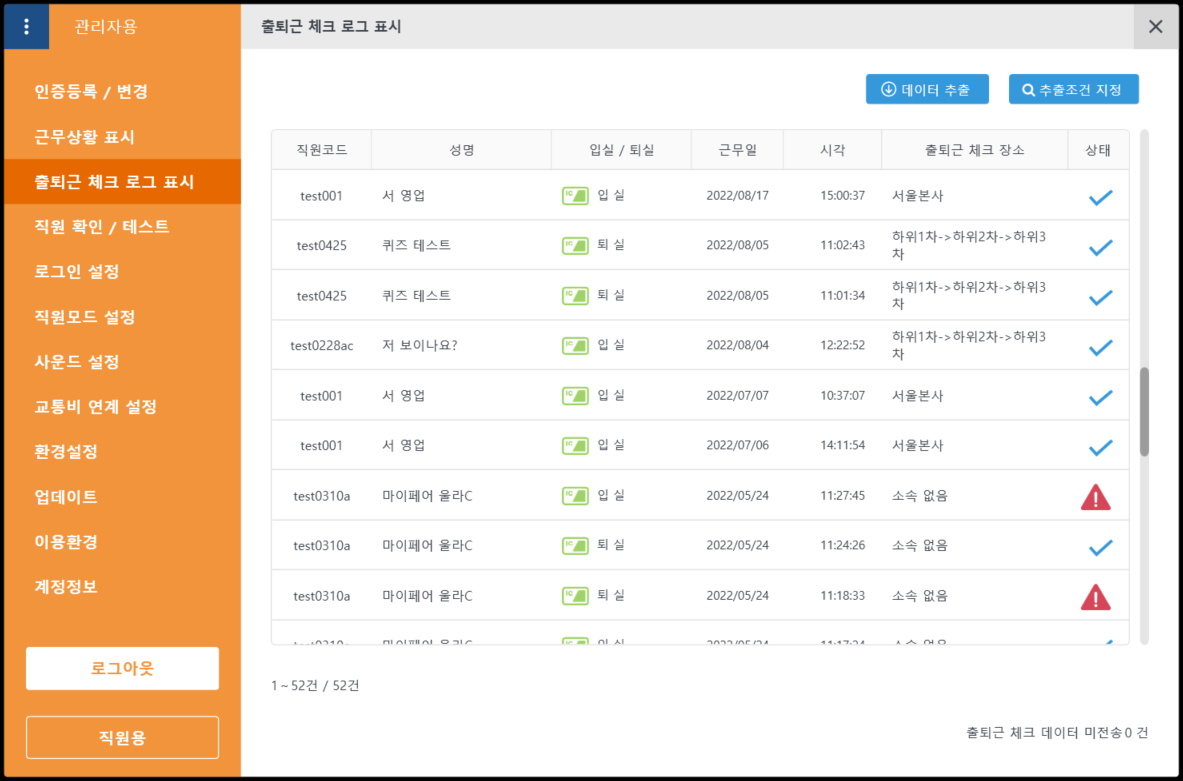Click the green card icon at 15:00:37 row
1183x781 pixels.
pyautogui.click(x=575, y=196)
